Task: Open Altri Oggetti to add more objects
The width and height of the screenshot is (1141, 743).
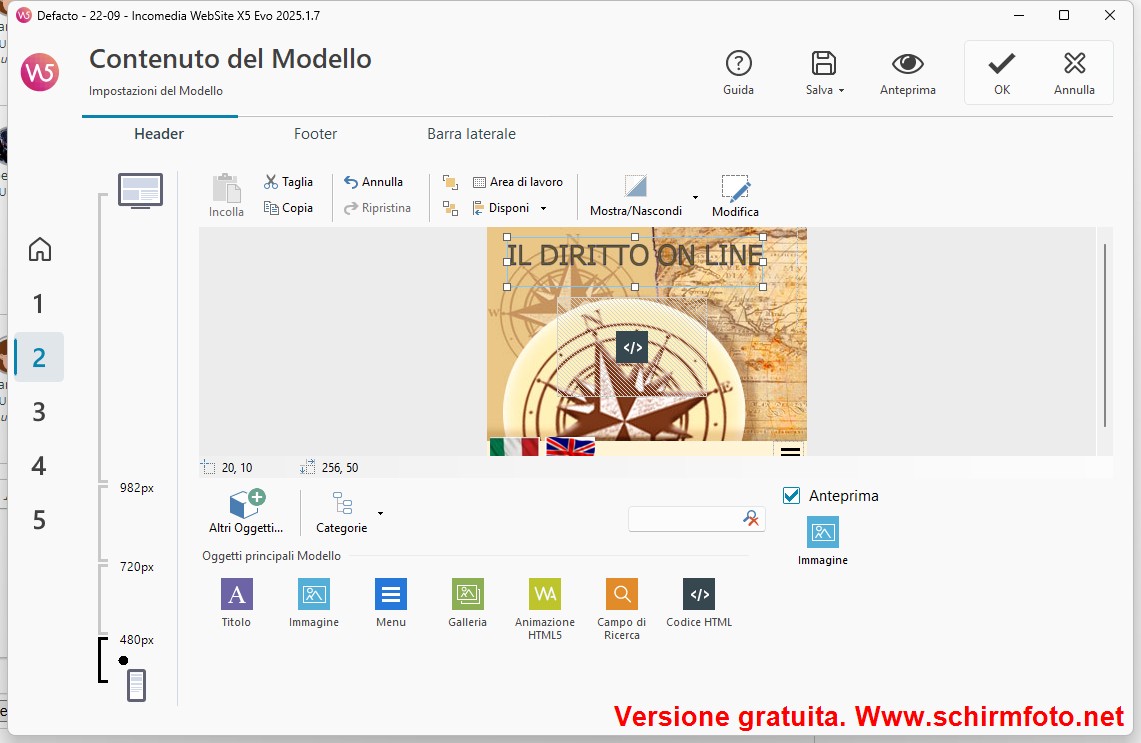Action: tap(246, 511)
